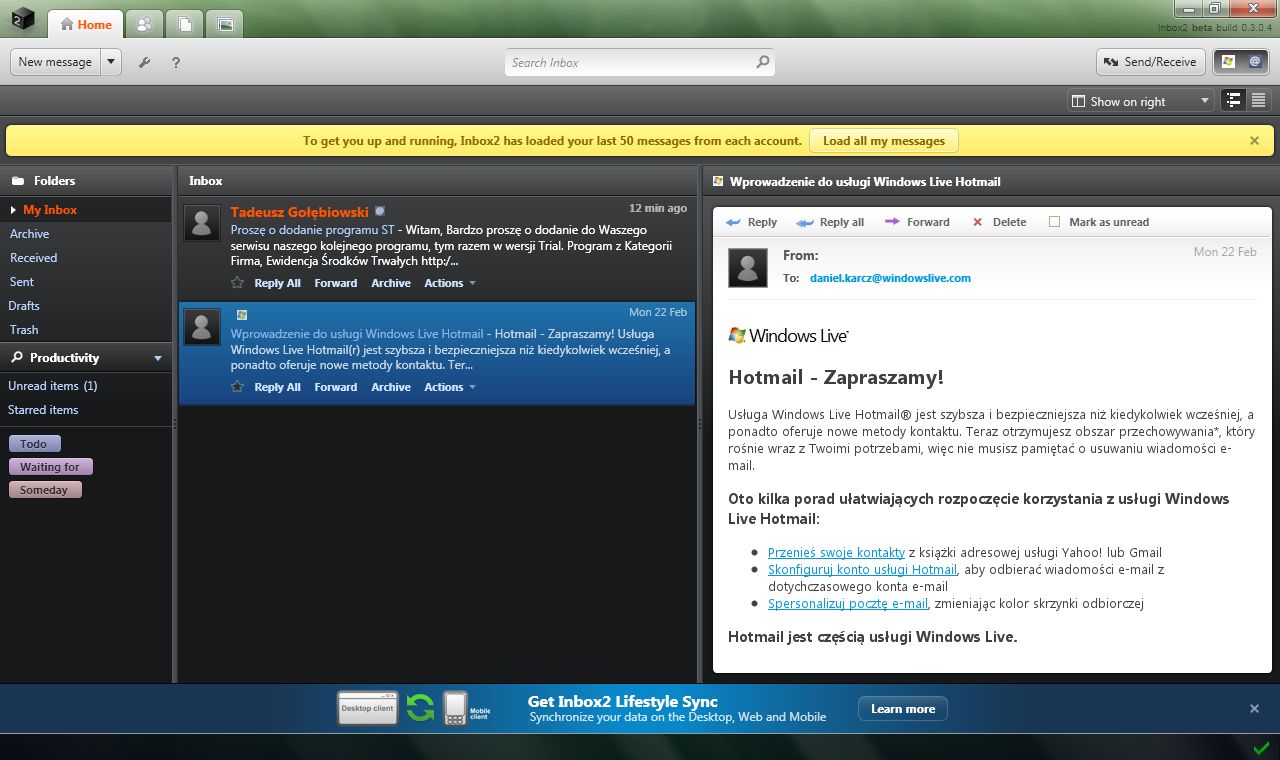
Task: Click the settings wrench icon
Action: click(x=144, y=62)
